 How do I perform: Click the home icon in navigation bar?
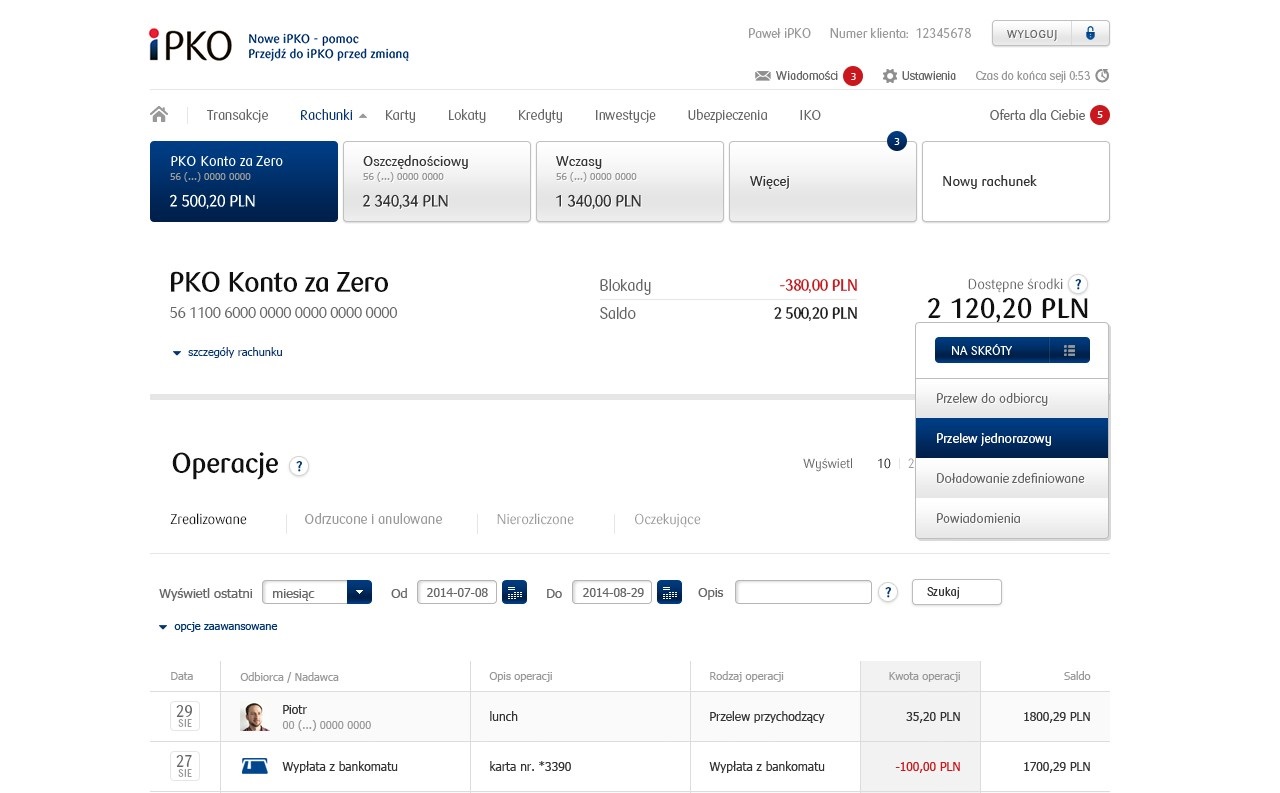tap(159, 115)
